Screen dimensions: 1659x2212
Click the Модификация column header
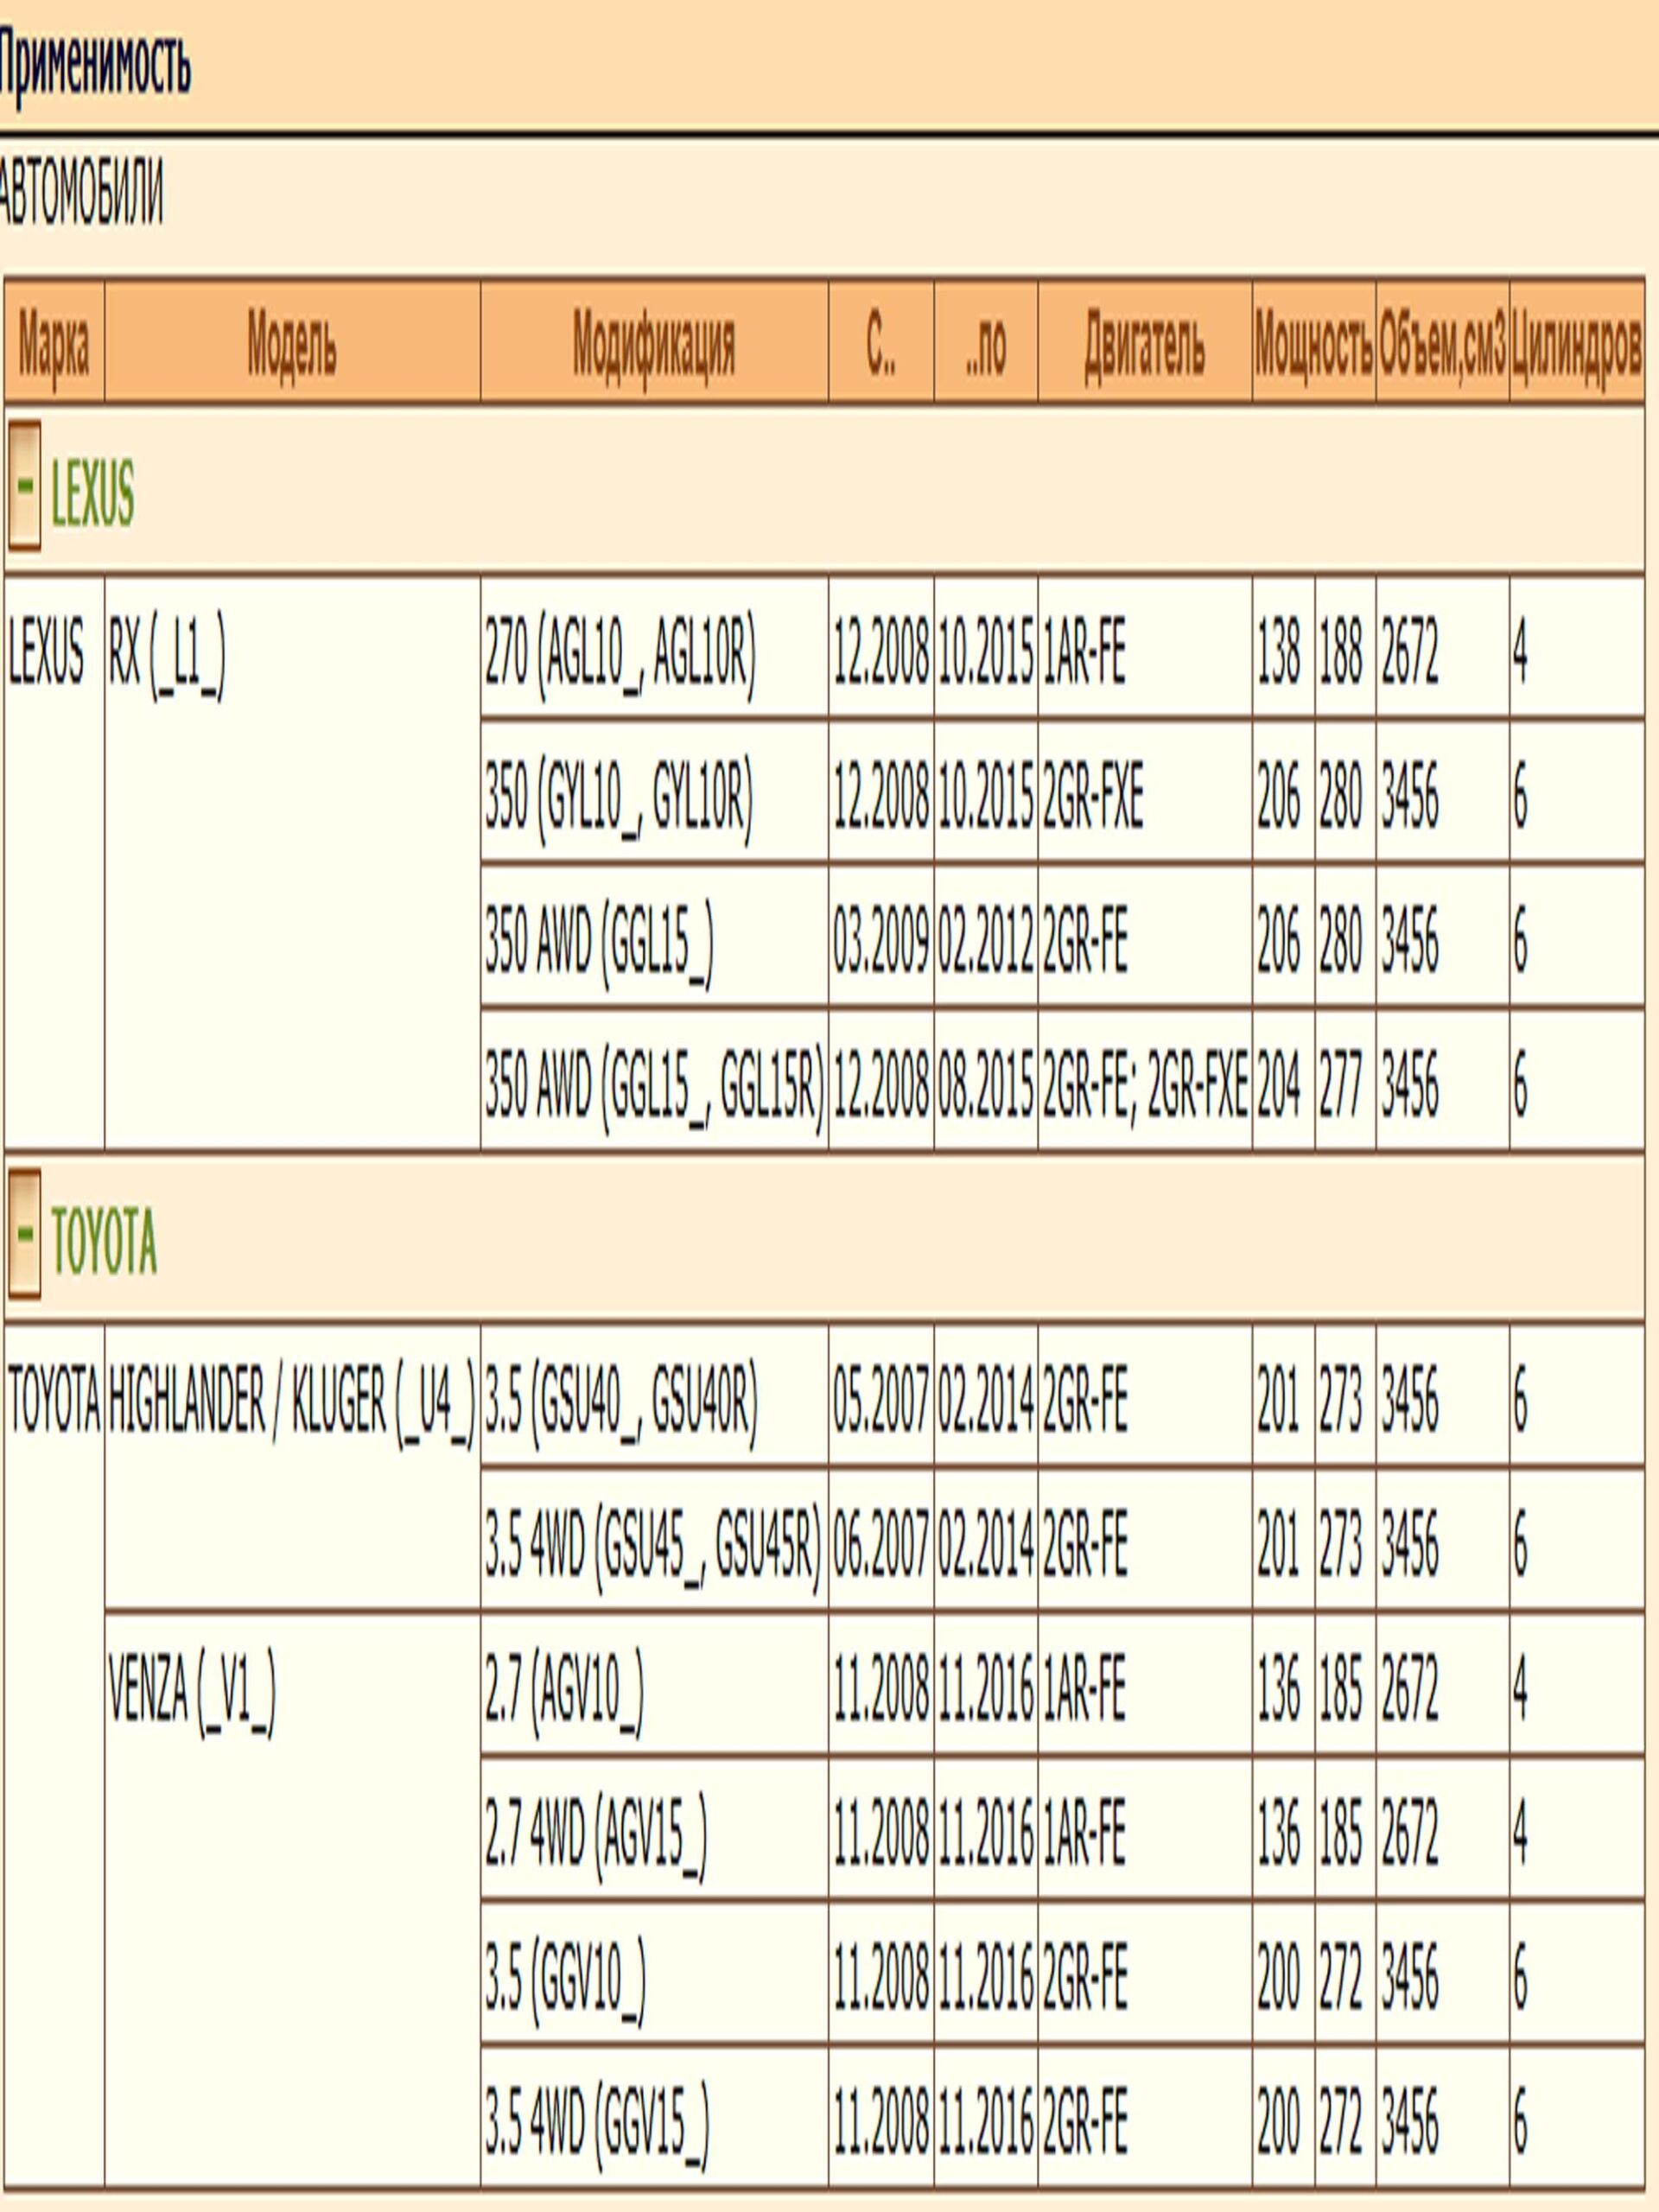[x=653, y=346]
